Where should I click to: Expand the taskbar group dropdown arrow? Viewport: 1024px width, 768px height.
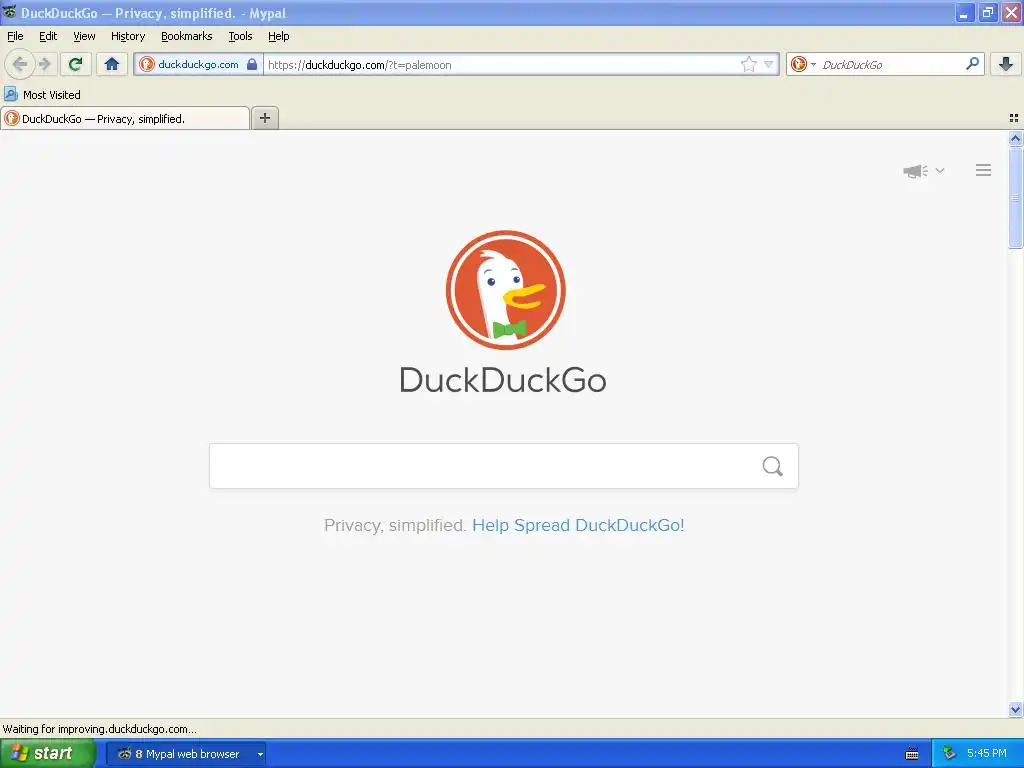(x=260, y=754)
